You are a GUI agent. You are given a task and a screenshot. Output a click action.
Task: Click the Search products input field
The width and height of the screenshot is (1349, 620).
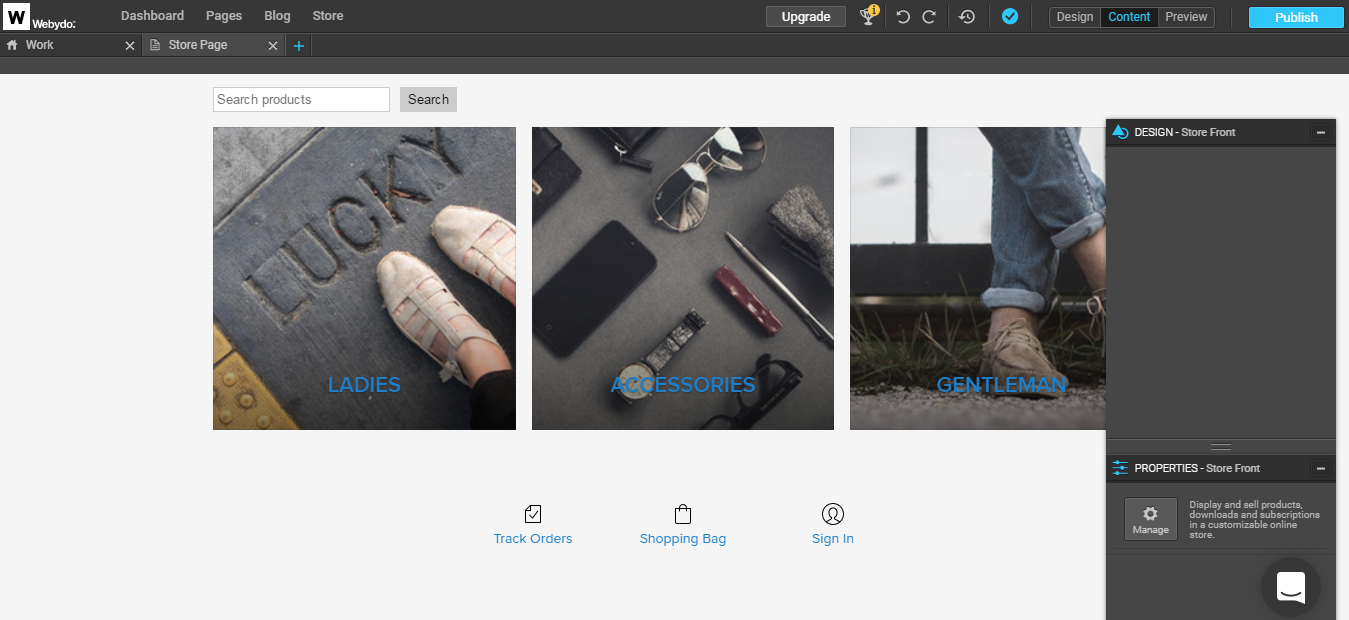pyautogui.click(x=301, y=99)
